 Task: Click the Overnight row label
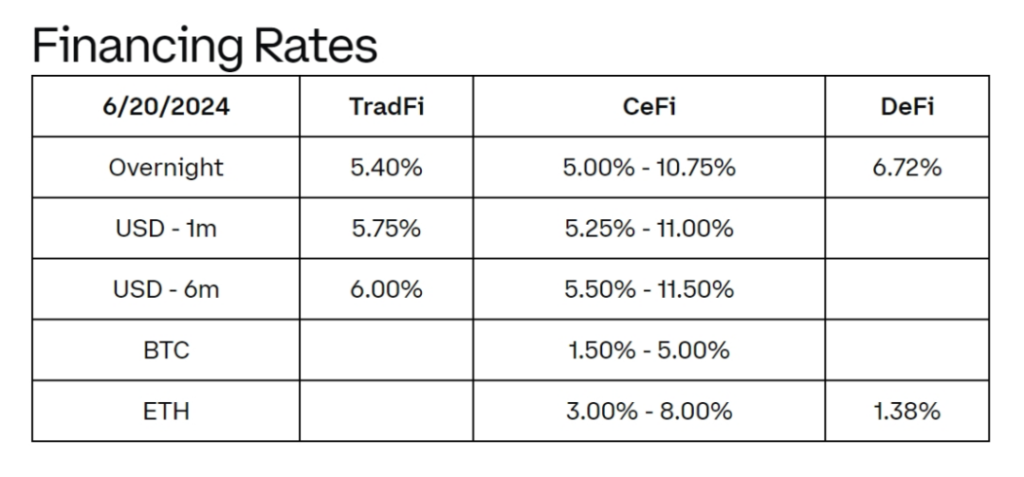pyautogui.click(x=166, y=167)
